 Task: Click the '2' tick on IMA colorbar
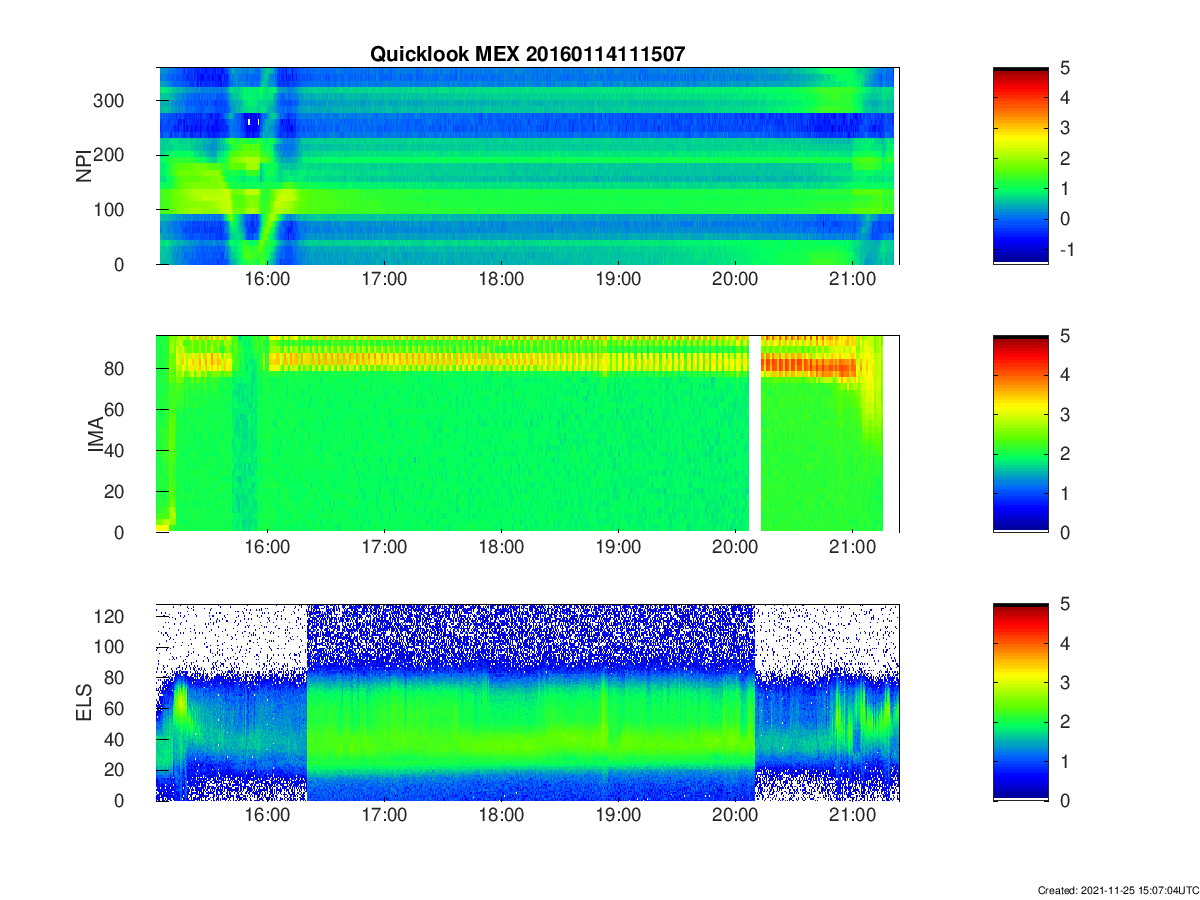click(x=1066, y=454)
